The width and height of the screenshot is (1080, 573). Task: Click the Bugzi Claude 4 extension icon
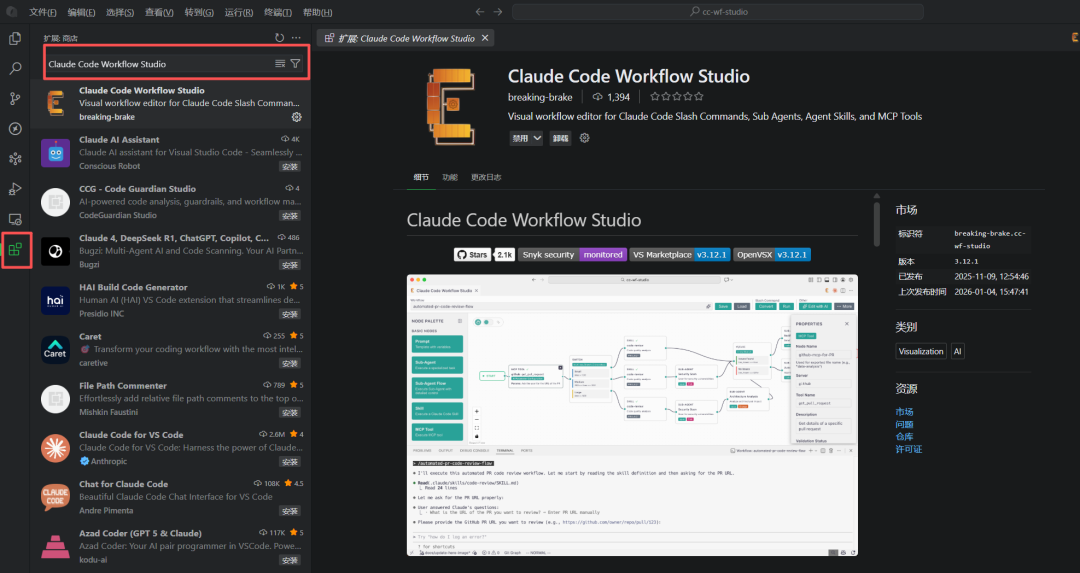pyautogui.click(x=55, y=251)
